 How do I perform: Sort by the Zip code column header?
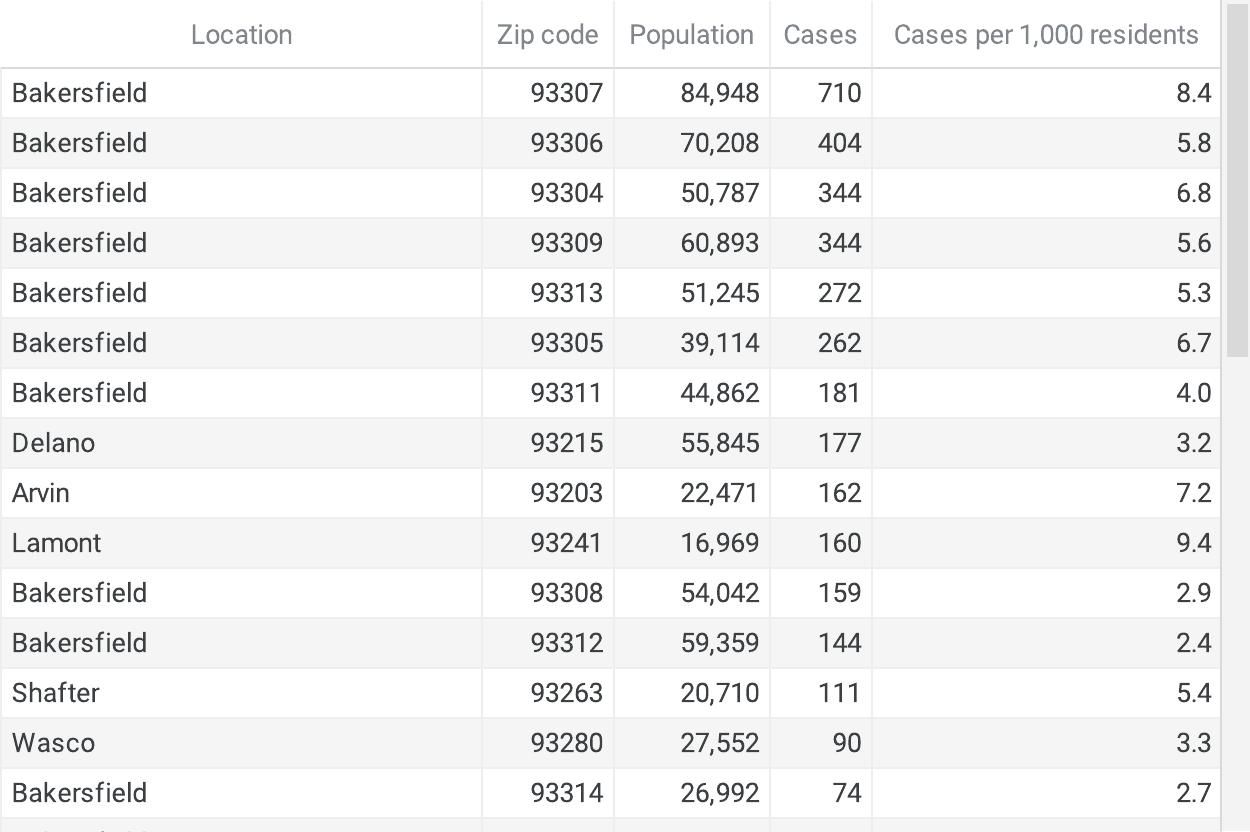pyautogui.click(x=547, y=35)
